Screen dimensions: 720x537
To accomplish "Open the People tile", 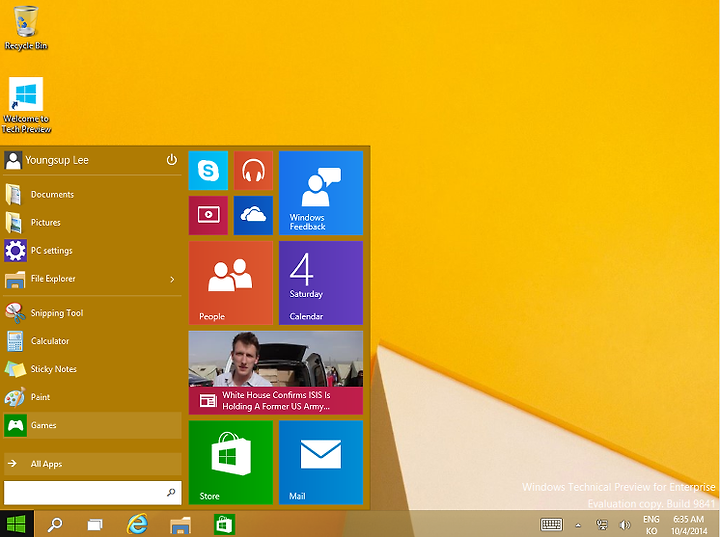I will pyautogui.click(x=231, y=283).
